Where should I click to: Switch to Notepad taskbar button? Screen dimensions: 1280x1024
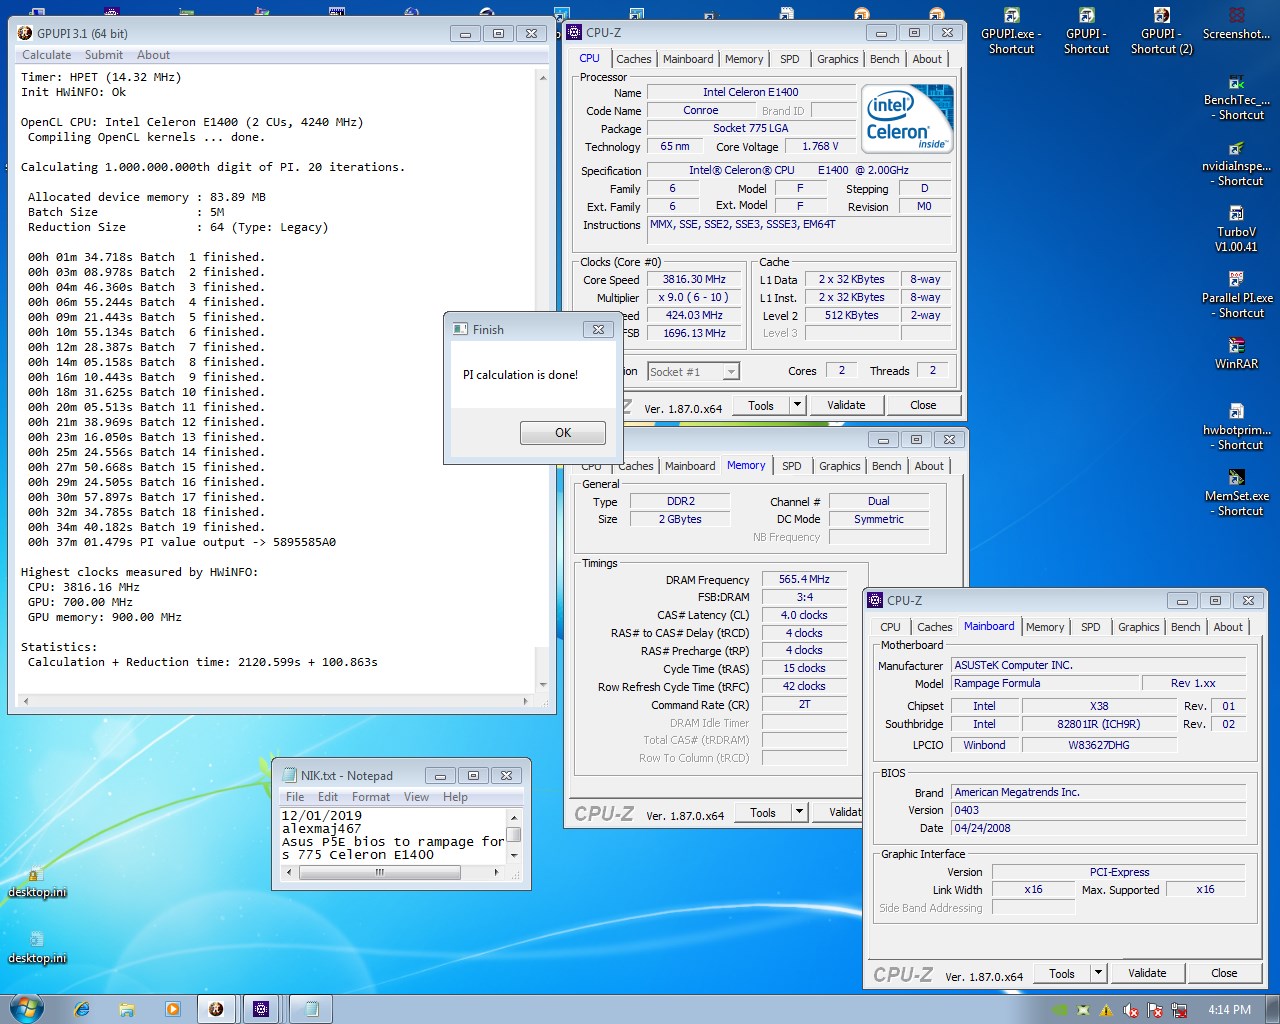pyautogui.click(x=312, y=1009)
